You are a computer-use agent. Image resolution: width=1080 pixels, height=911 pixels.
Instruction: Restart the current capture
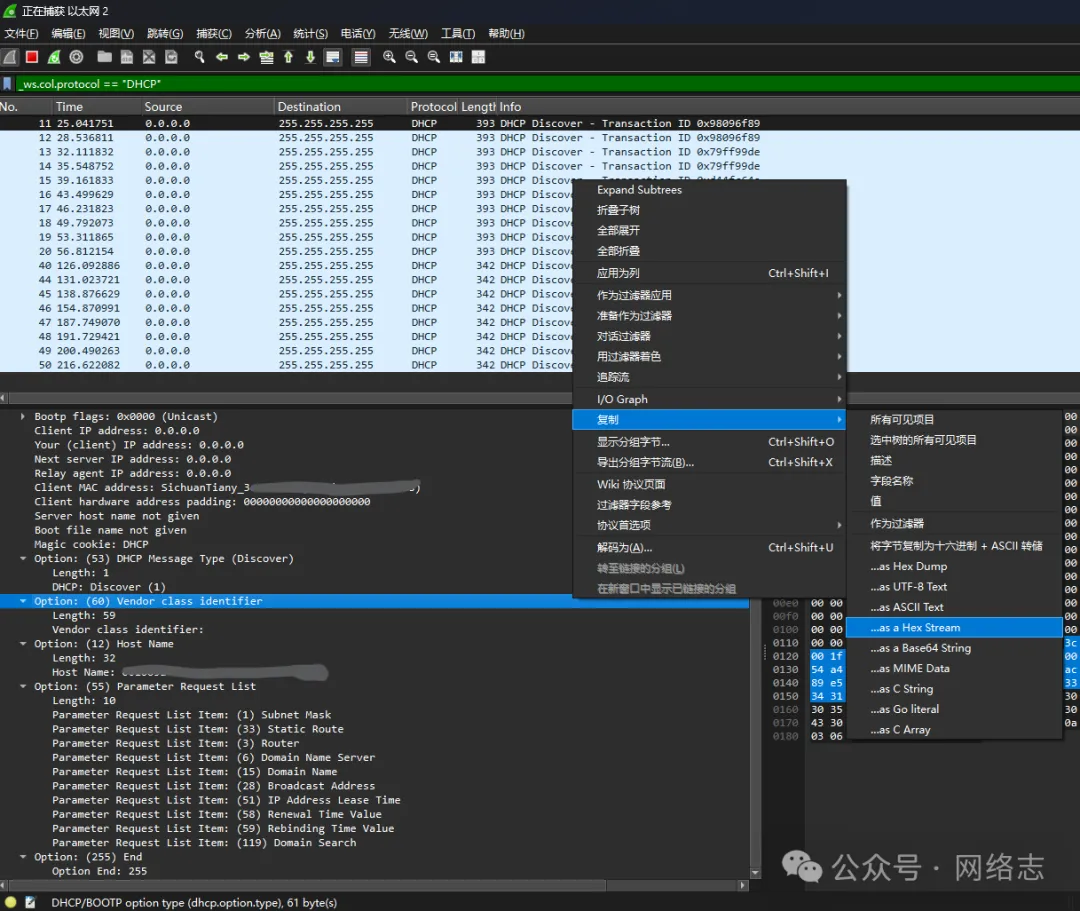click(54, 57)
